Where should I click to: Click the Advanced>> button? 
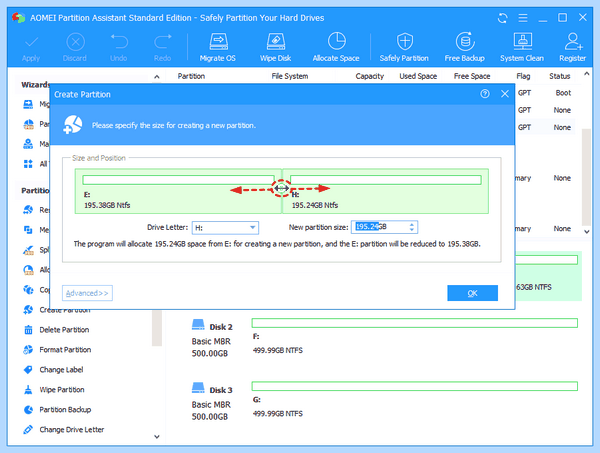[x=87, y=293]
